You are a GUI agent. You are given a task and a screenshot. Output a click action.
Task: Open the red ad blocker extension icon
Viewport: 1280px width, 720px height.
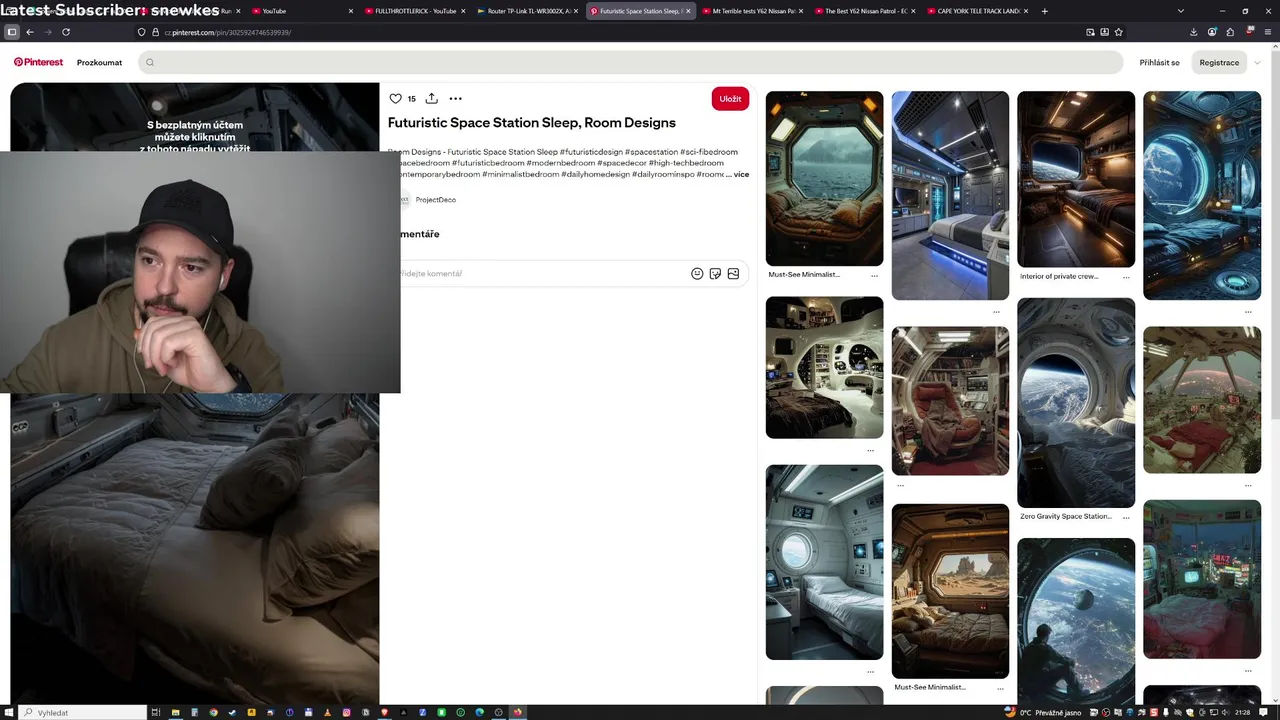tap(1249, 32)
